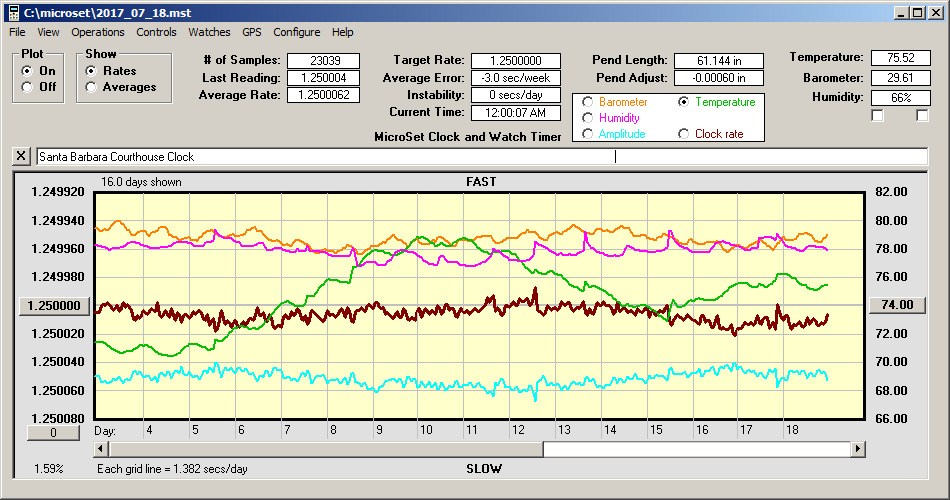Click the Barometer reading field
This screenshot has width=950, height=500.
click(900, 78)
